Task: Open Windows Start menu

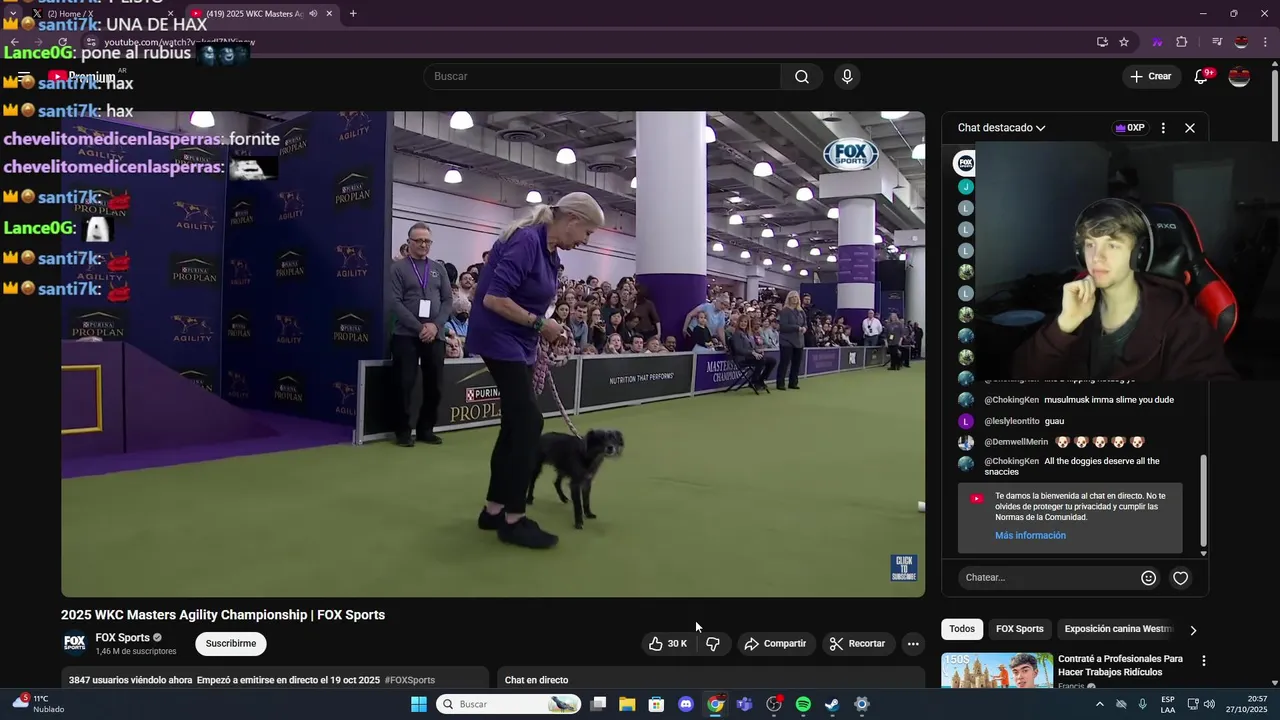Action: (419, 704)
